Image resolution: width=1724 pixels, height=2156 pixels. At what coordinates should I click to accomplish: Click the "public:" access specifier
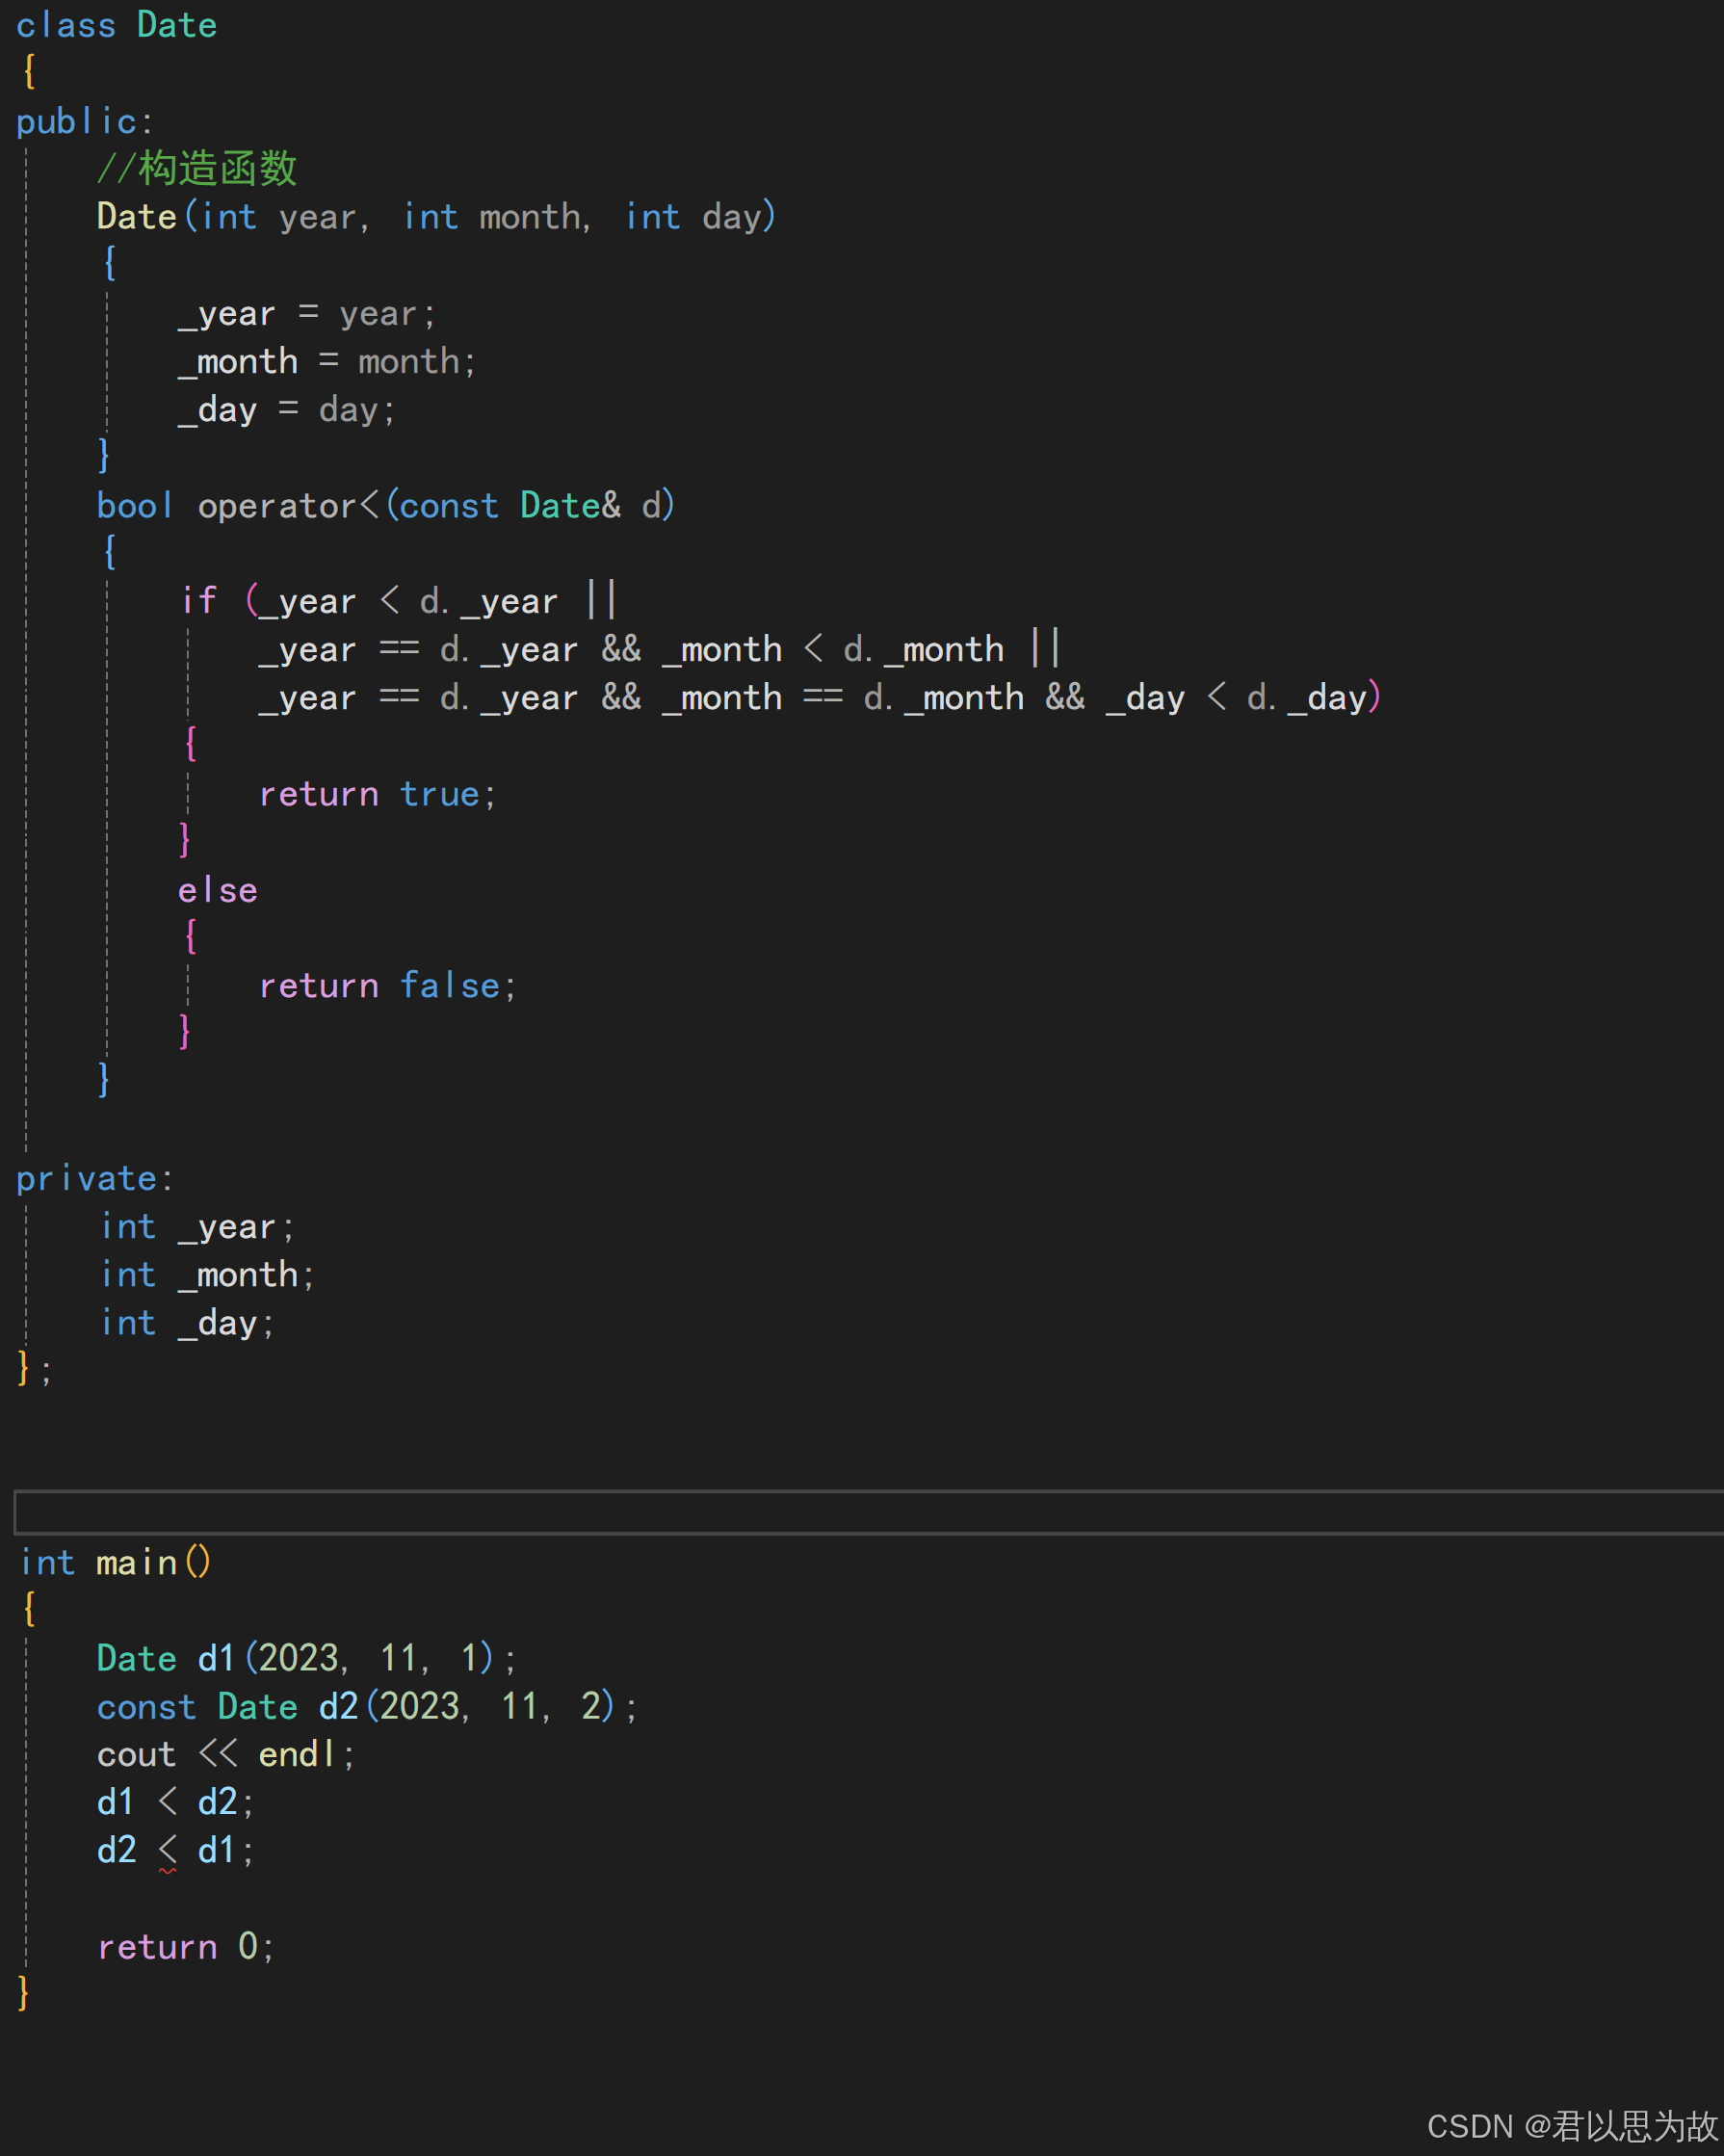82,120
